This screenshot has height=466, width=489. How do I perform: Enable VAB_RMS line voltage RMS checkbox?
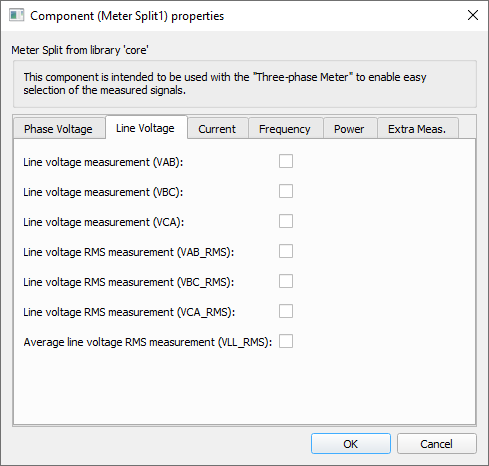(x=286, y=251)
